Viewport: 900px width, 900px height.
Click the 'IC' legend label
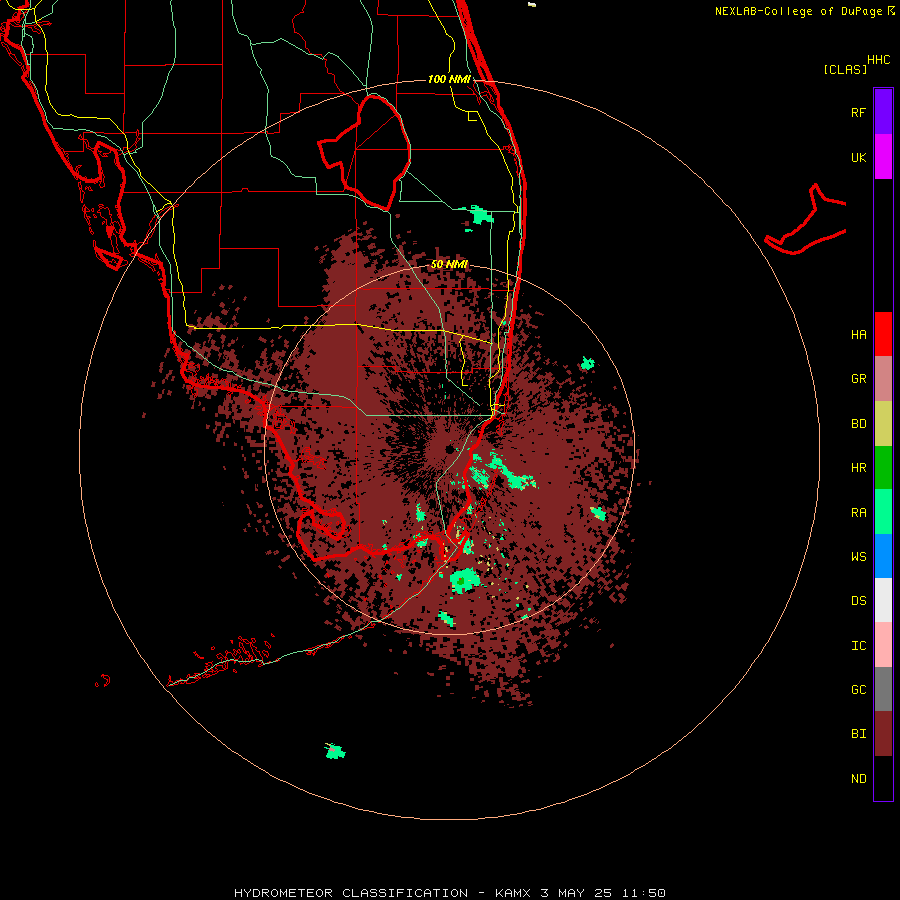(x=858, y=646)
